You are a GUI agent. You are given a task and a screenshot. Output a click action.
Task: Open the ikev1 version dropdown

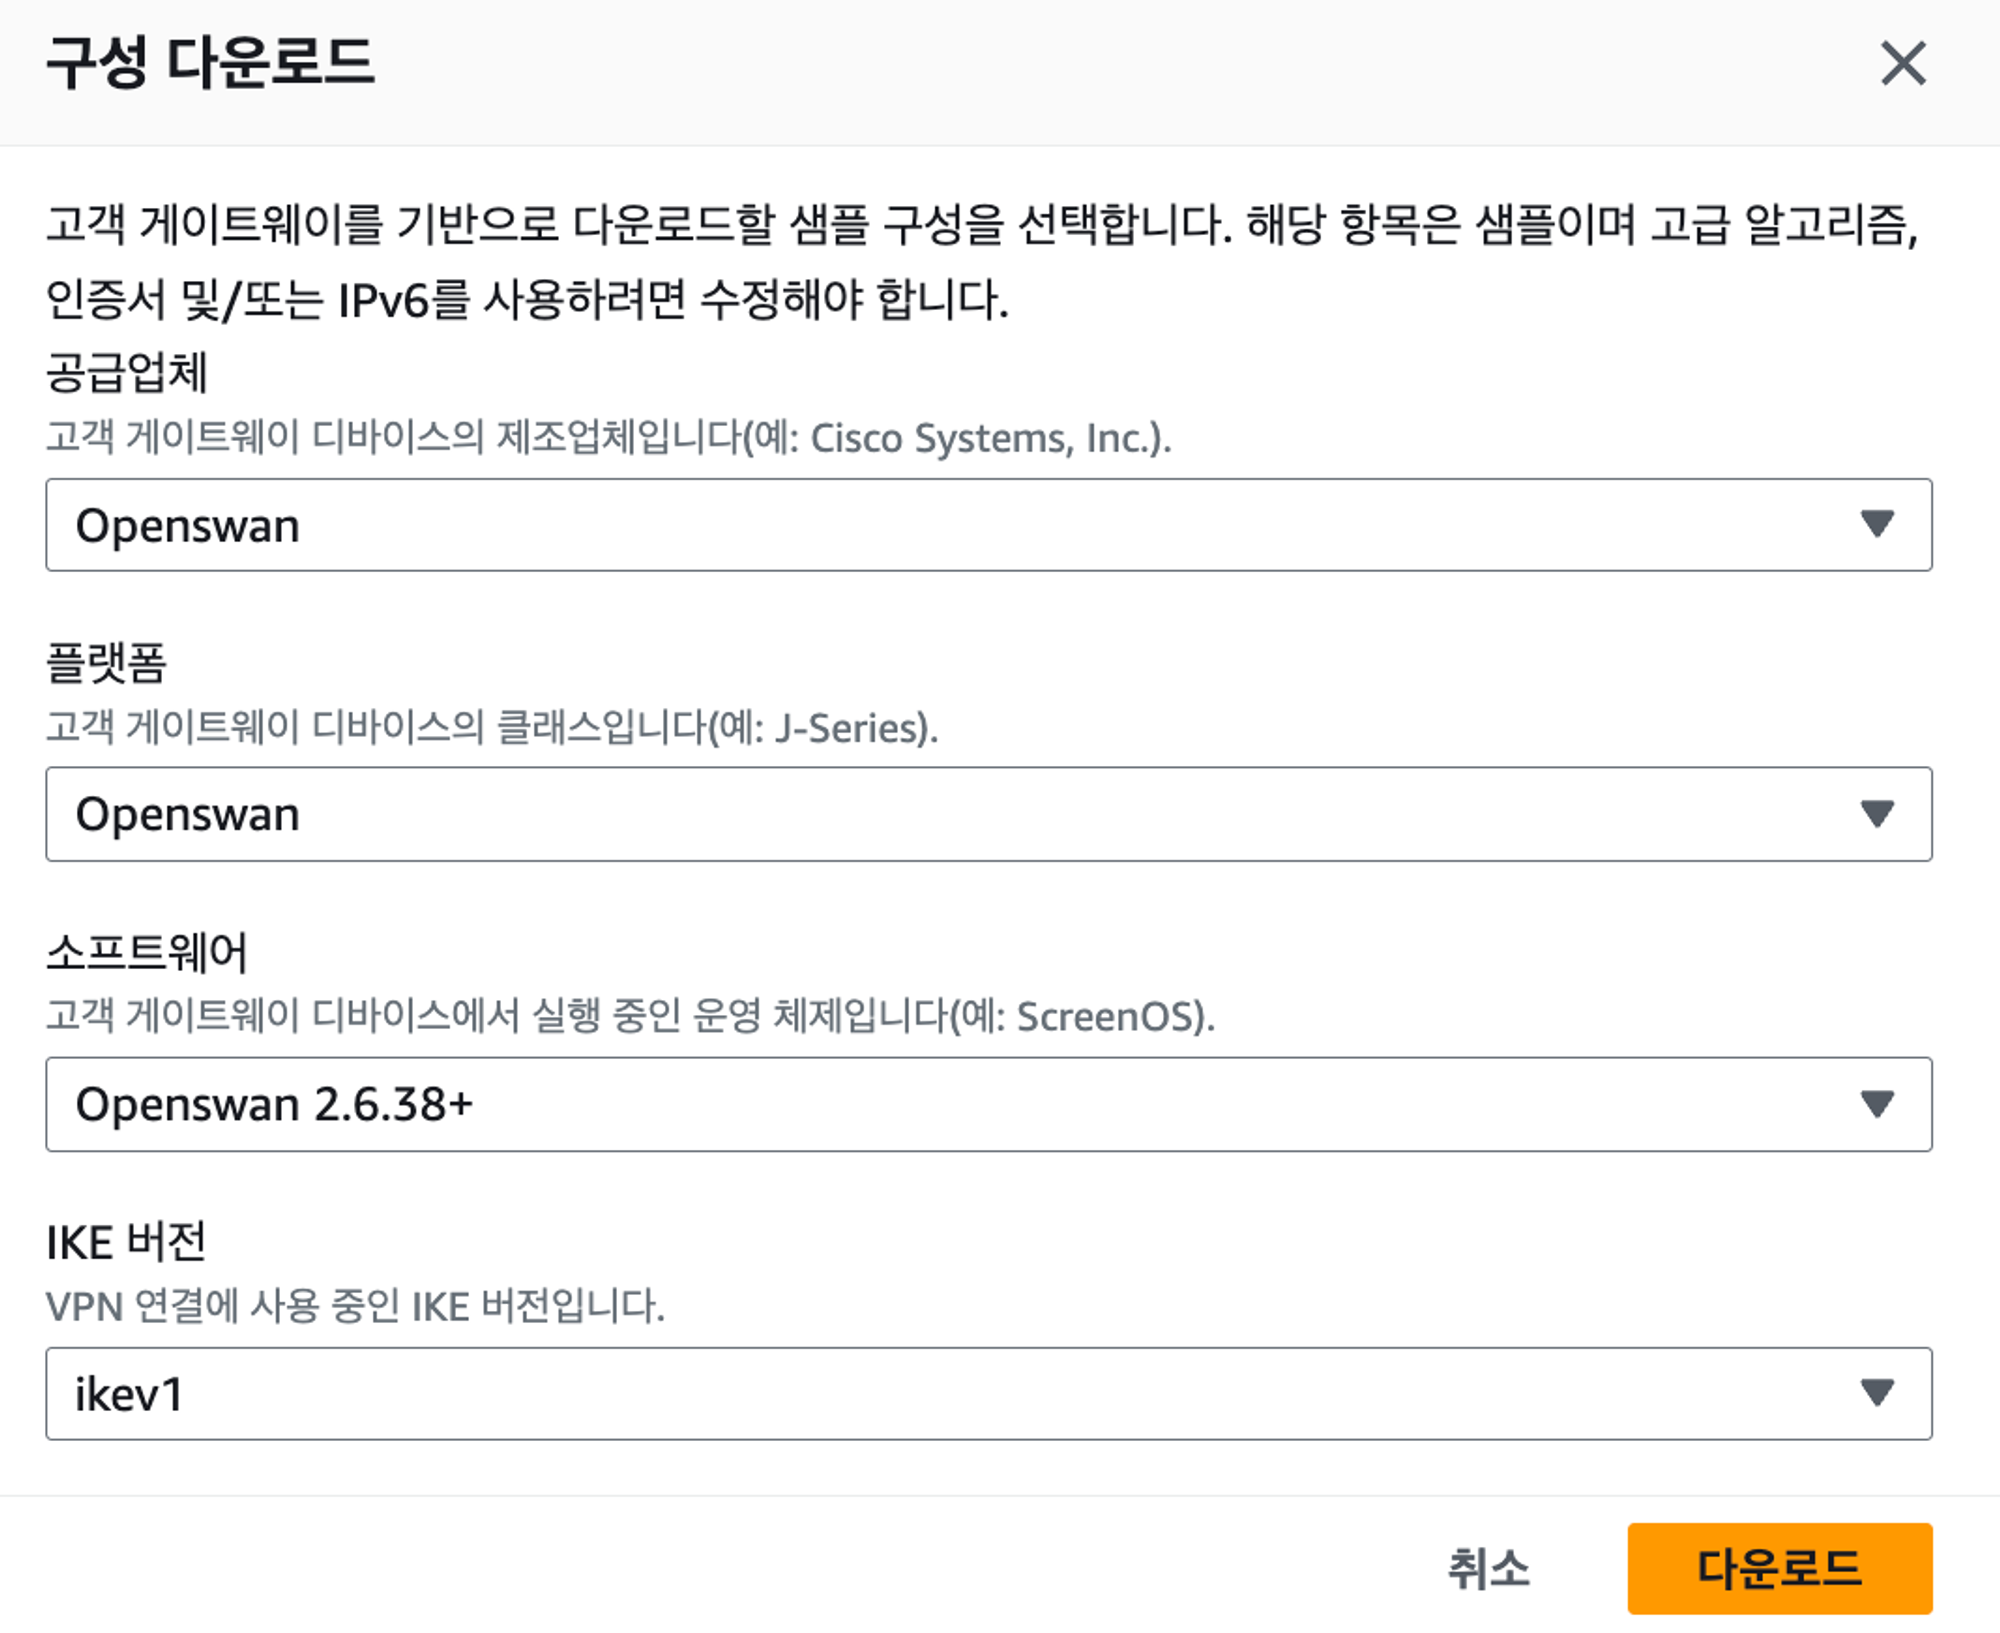[988, 1393]
